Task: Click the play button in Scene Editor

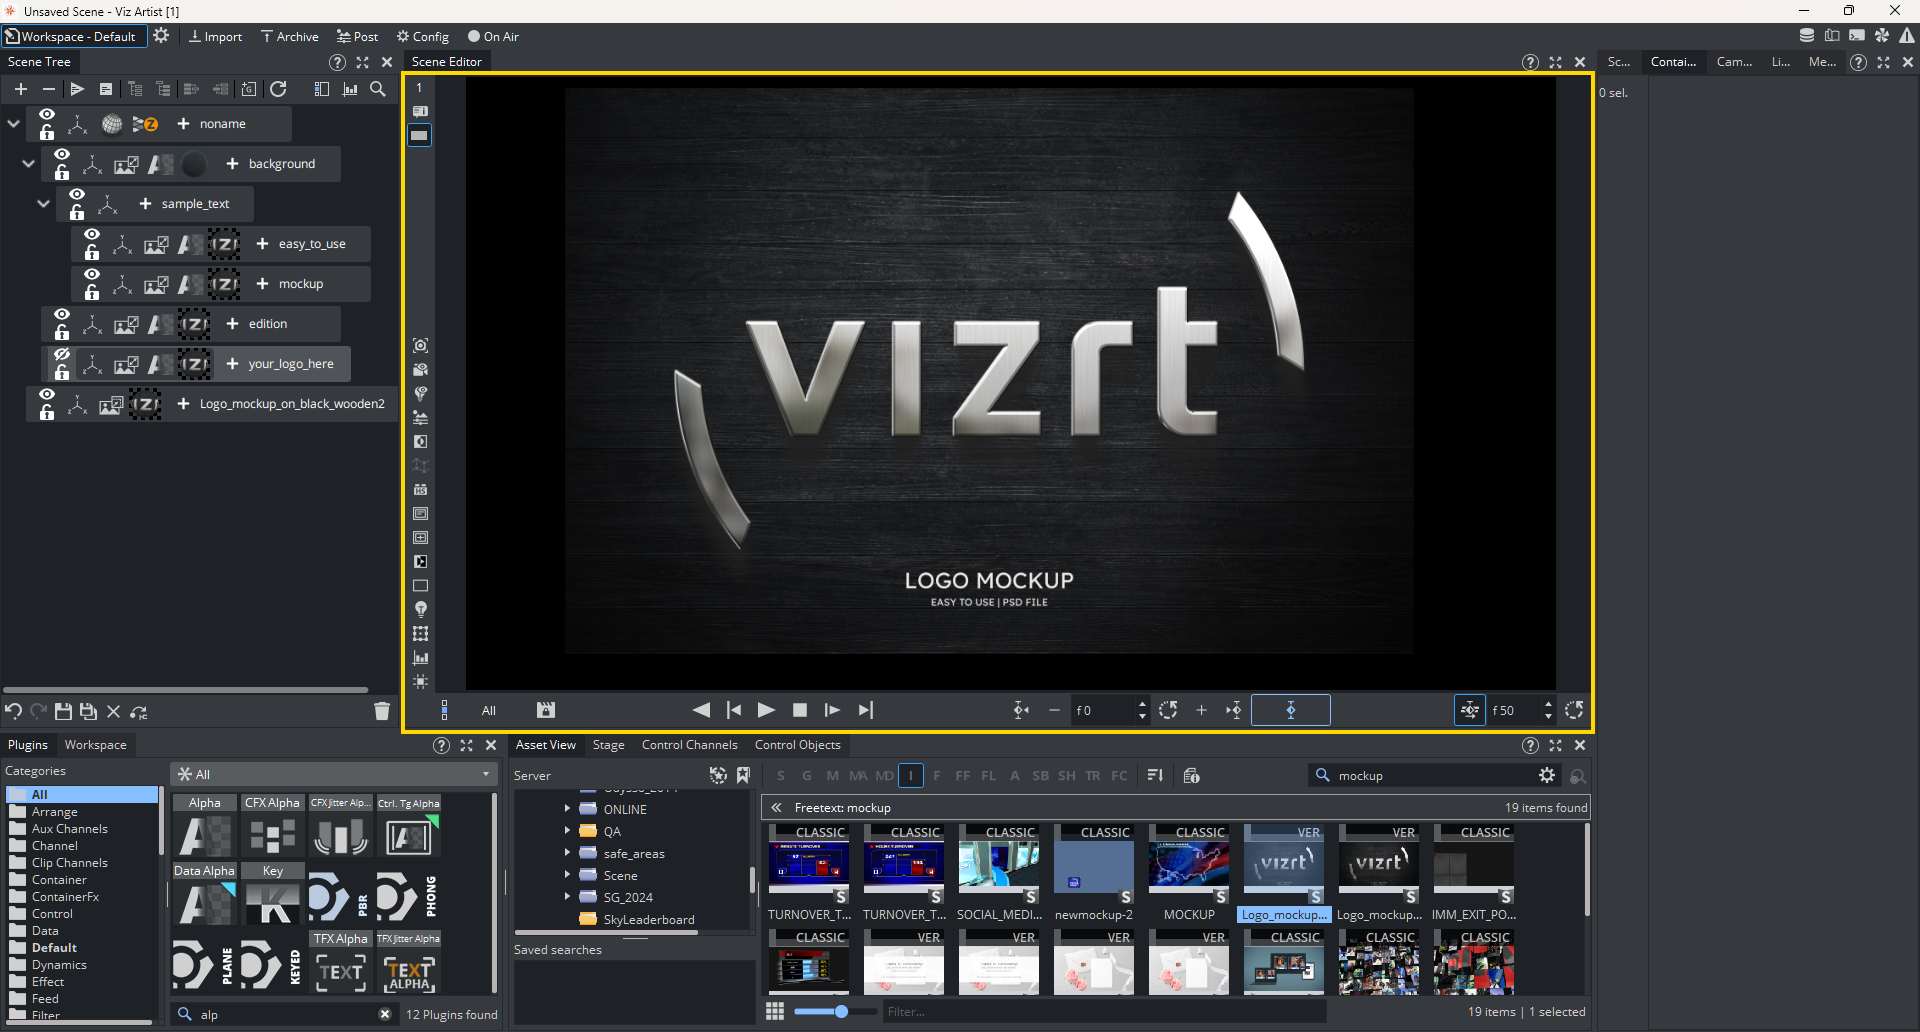Action: click(766, 710)
